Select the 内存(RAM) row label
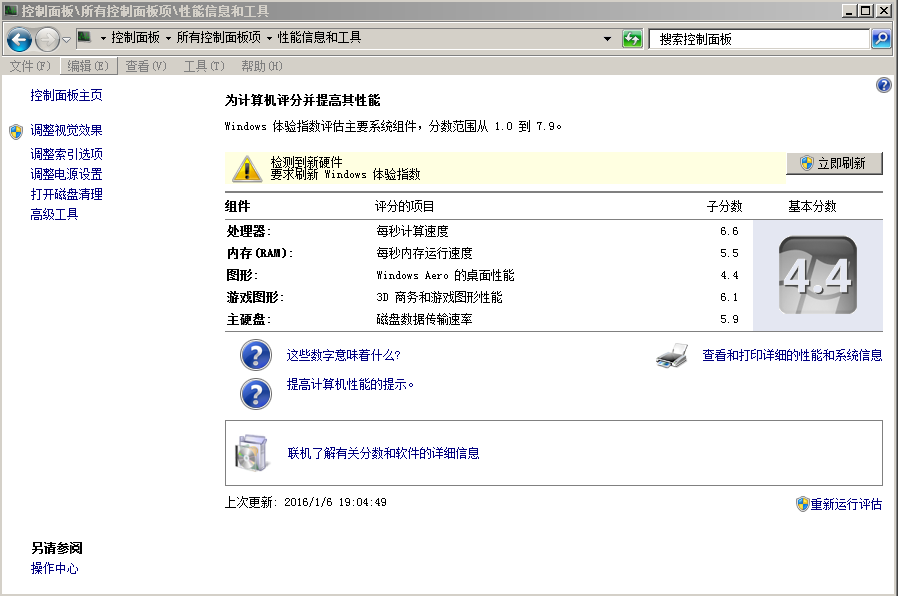 point(260,253)
